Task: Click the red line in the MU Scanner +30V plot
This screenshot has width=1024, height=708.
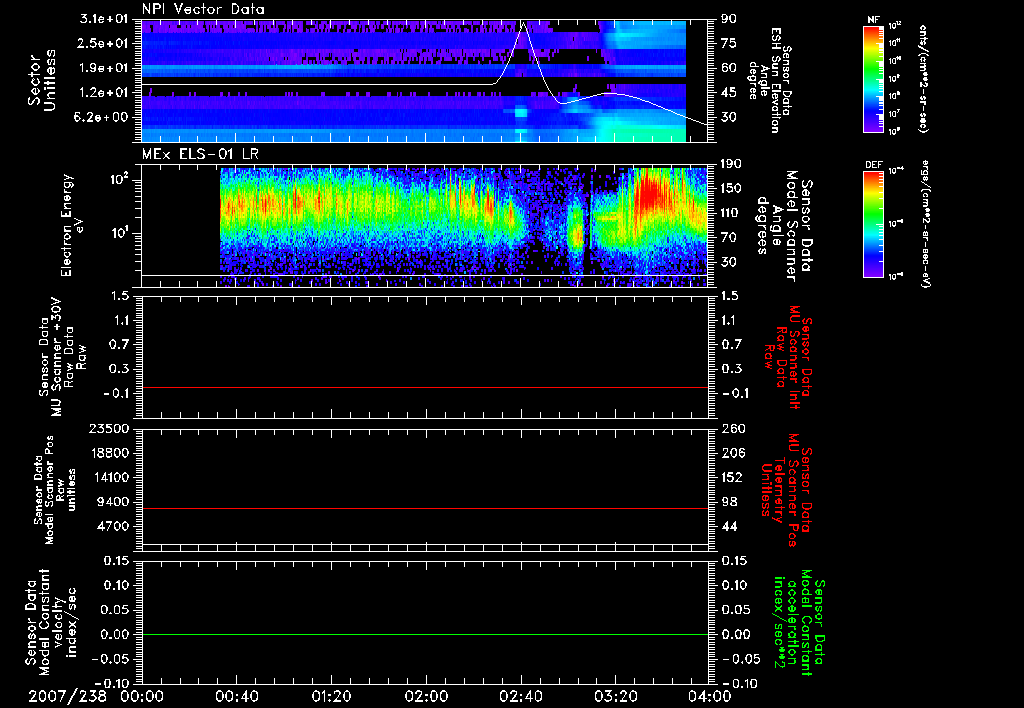Action: click(x=425, y=387)
